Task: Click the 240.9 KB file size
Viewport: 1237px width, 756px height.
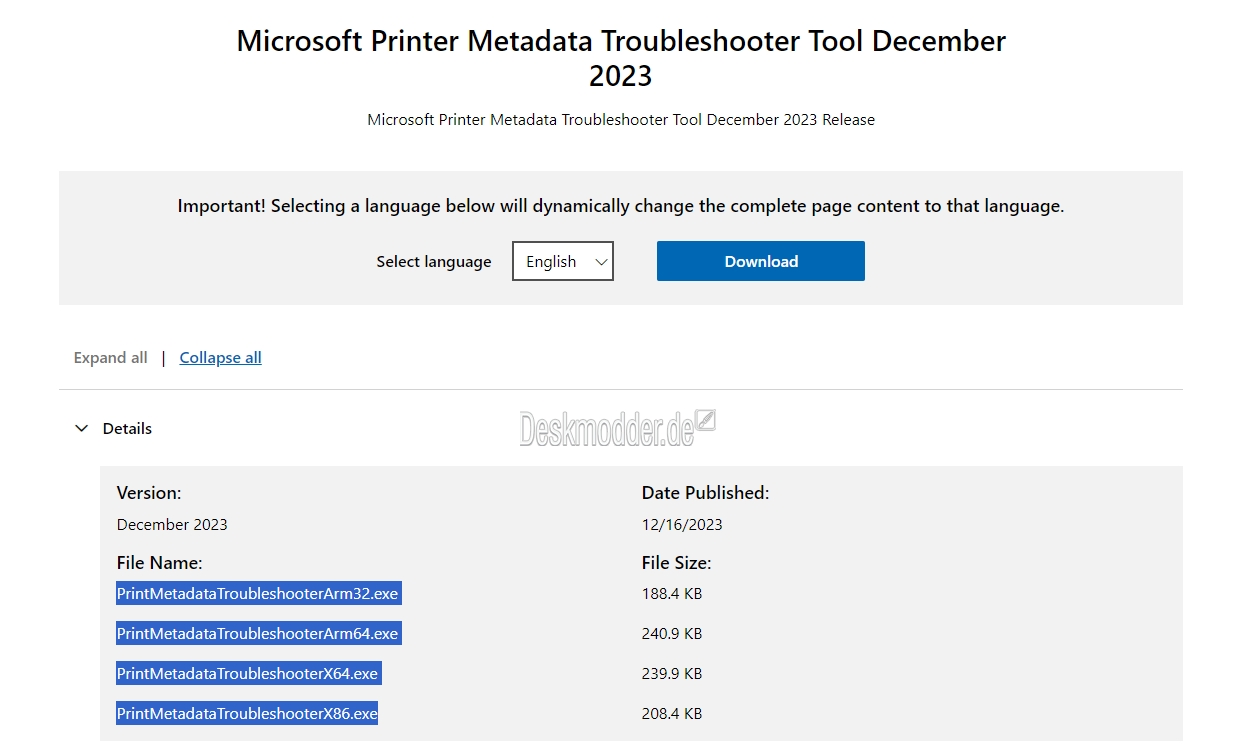Action: tap(672, 633)
